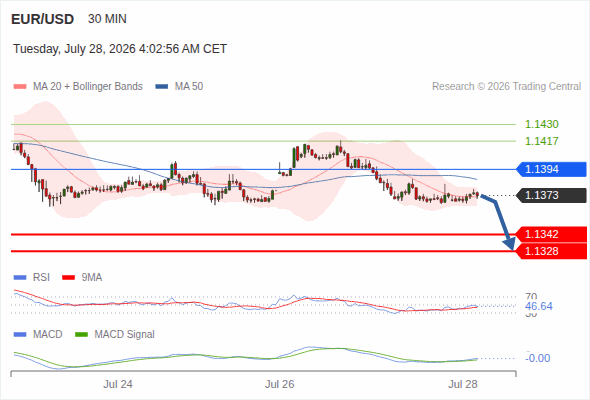
Task: Click the MA 20 + Bollinger Bands legend swatch
Action: [20, 87]
